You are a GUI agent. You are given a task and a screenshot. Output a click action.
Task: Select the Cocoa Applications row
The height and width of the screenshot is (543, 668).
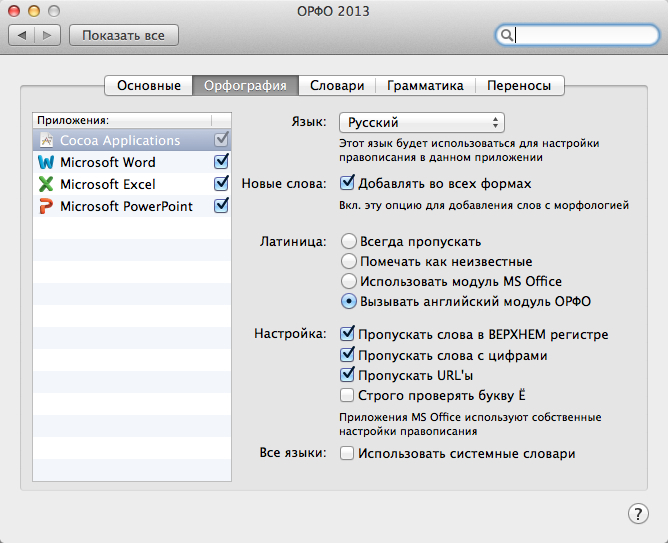(x=132, y=140)
